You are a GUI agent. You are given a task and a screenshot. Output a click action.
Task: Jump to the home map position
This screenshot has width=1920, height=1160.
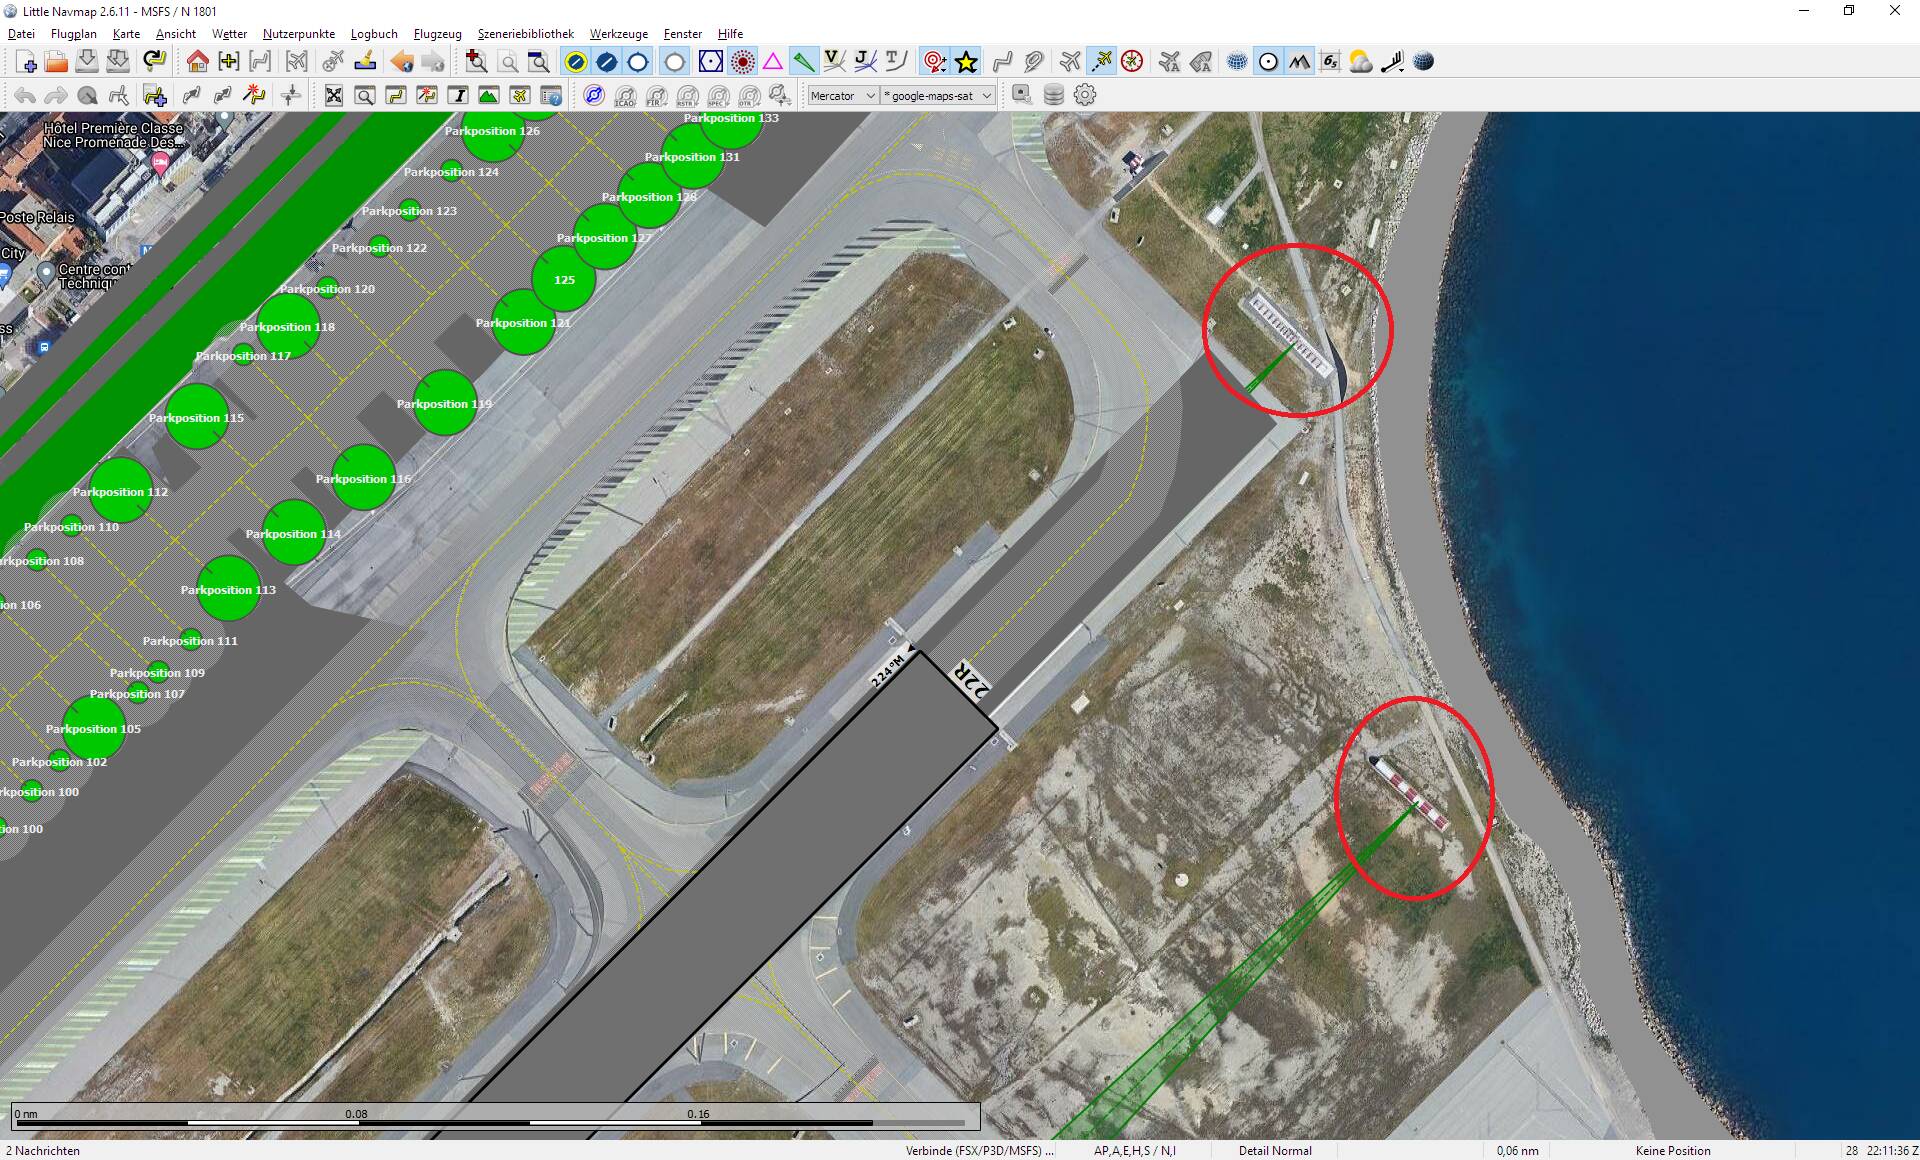point(196,61)
